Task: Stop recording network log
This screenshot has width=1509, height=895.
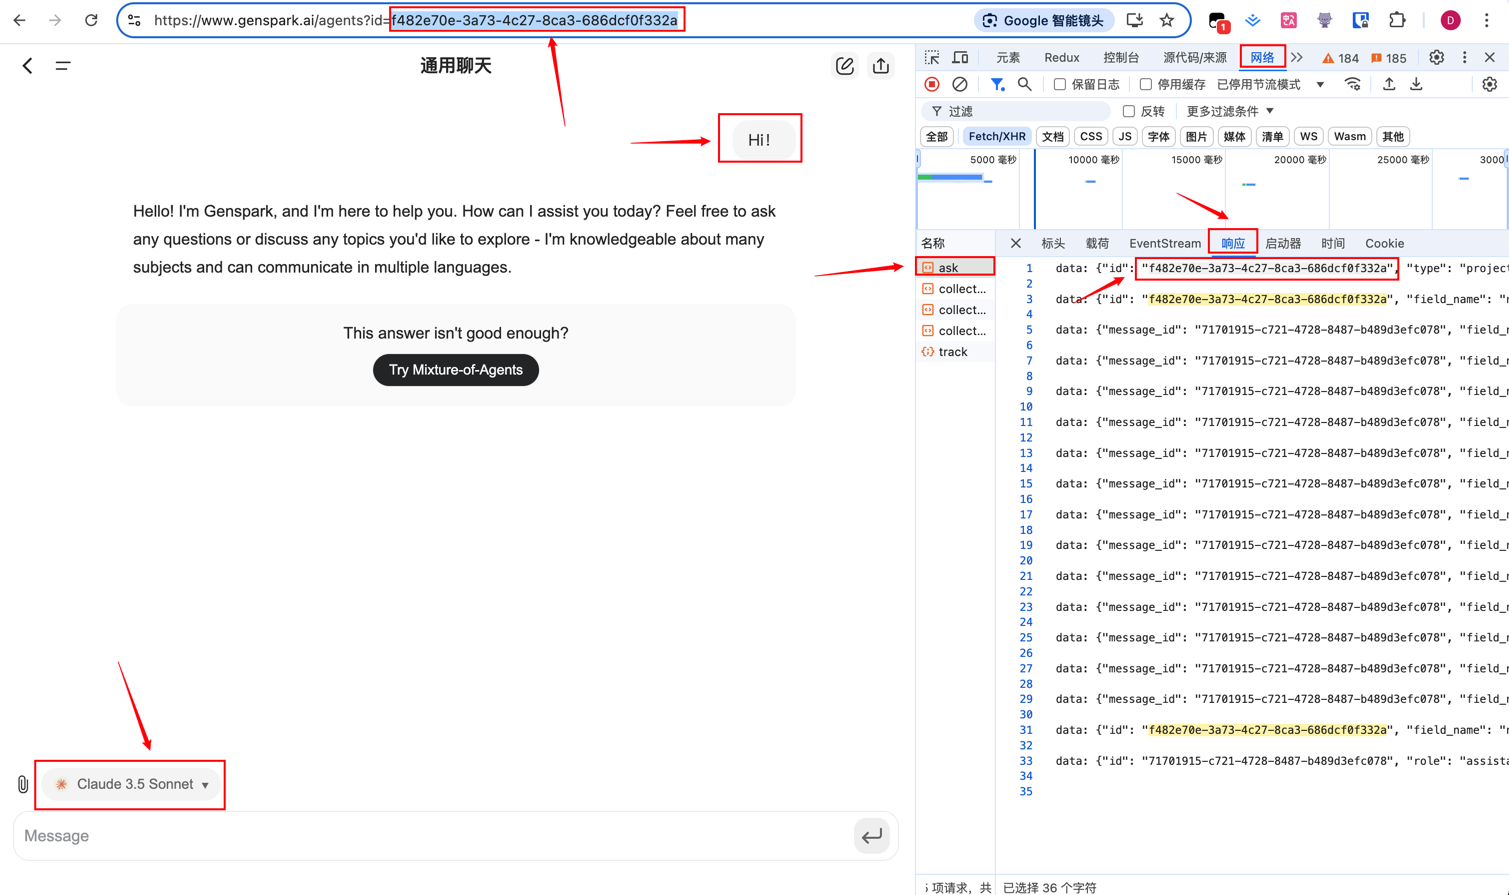Action: 932,85
